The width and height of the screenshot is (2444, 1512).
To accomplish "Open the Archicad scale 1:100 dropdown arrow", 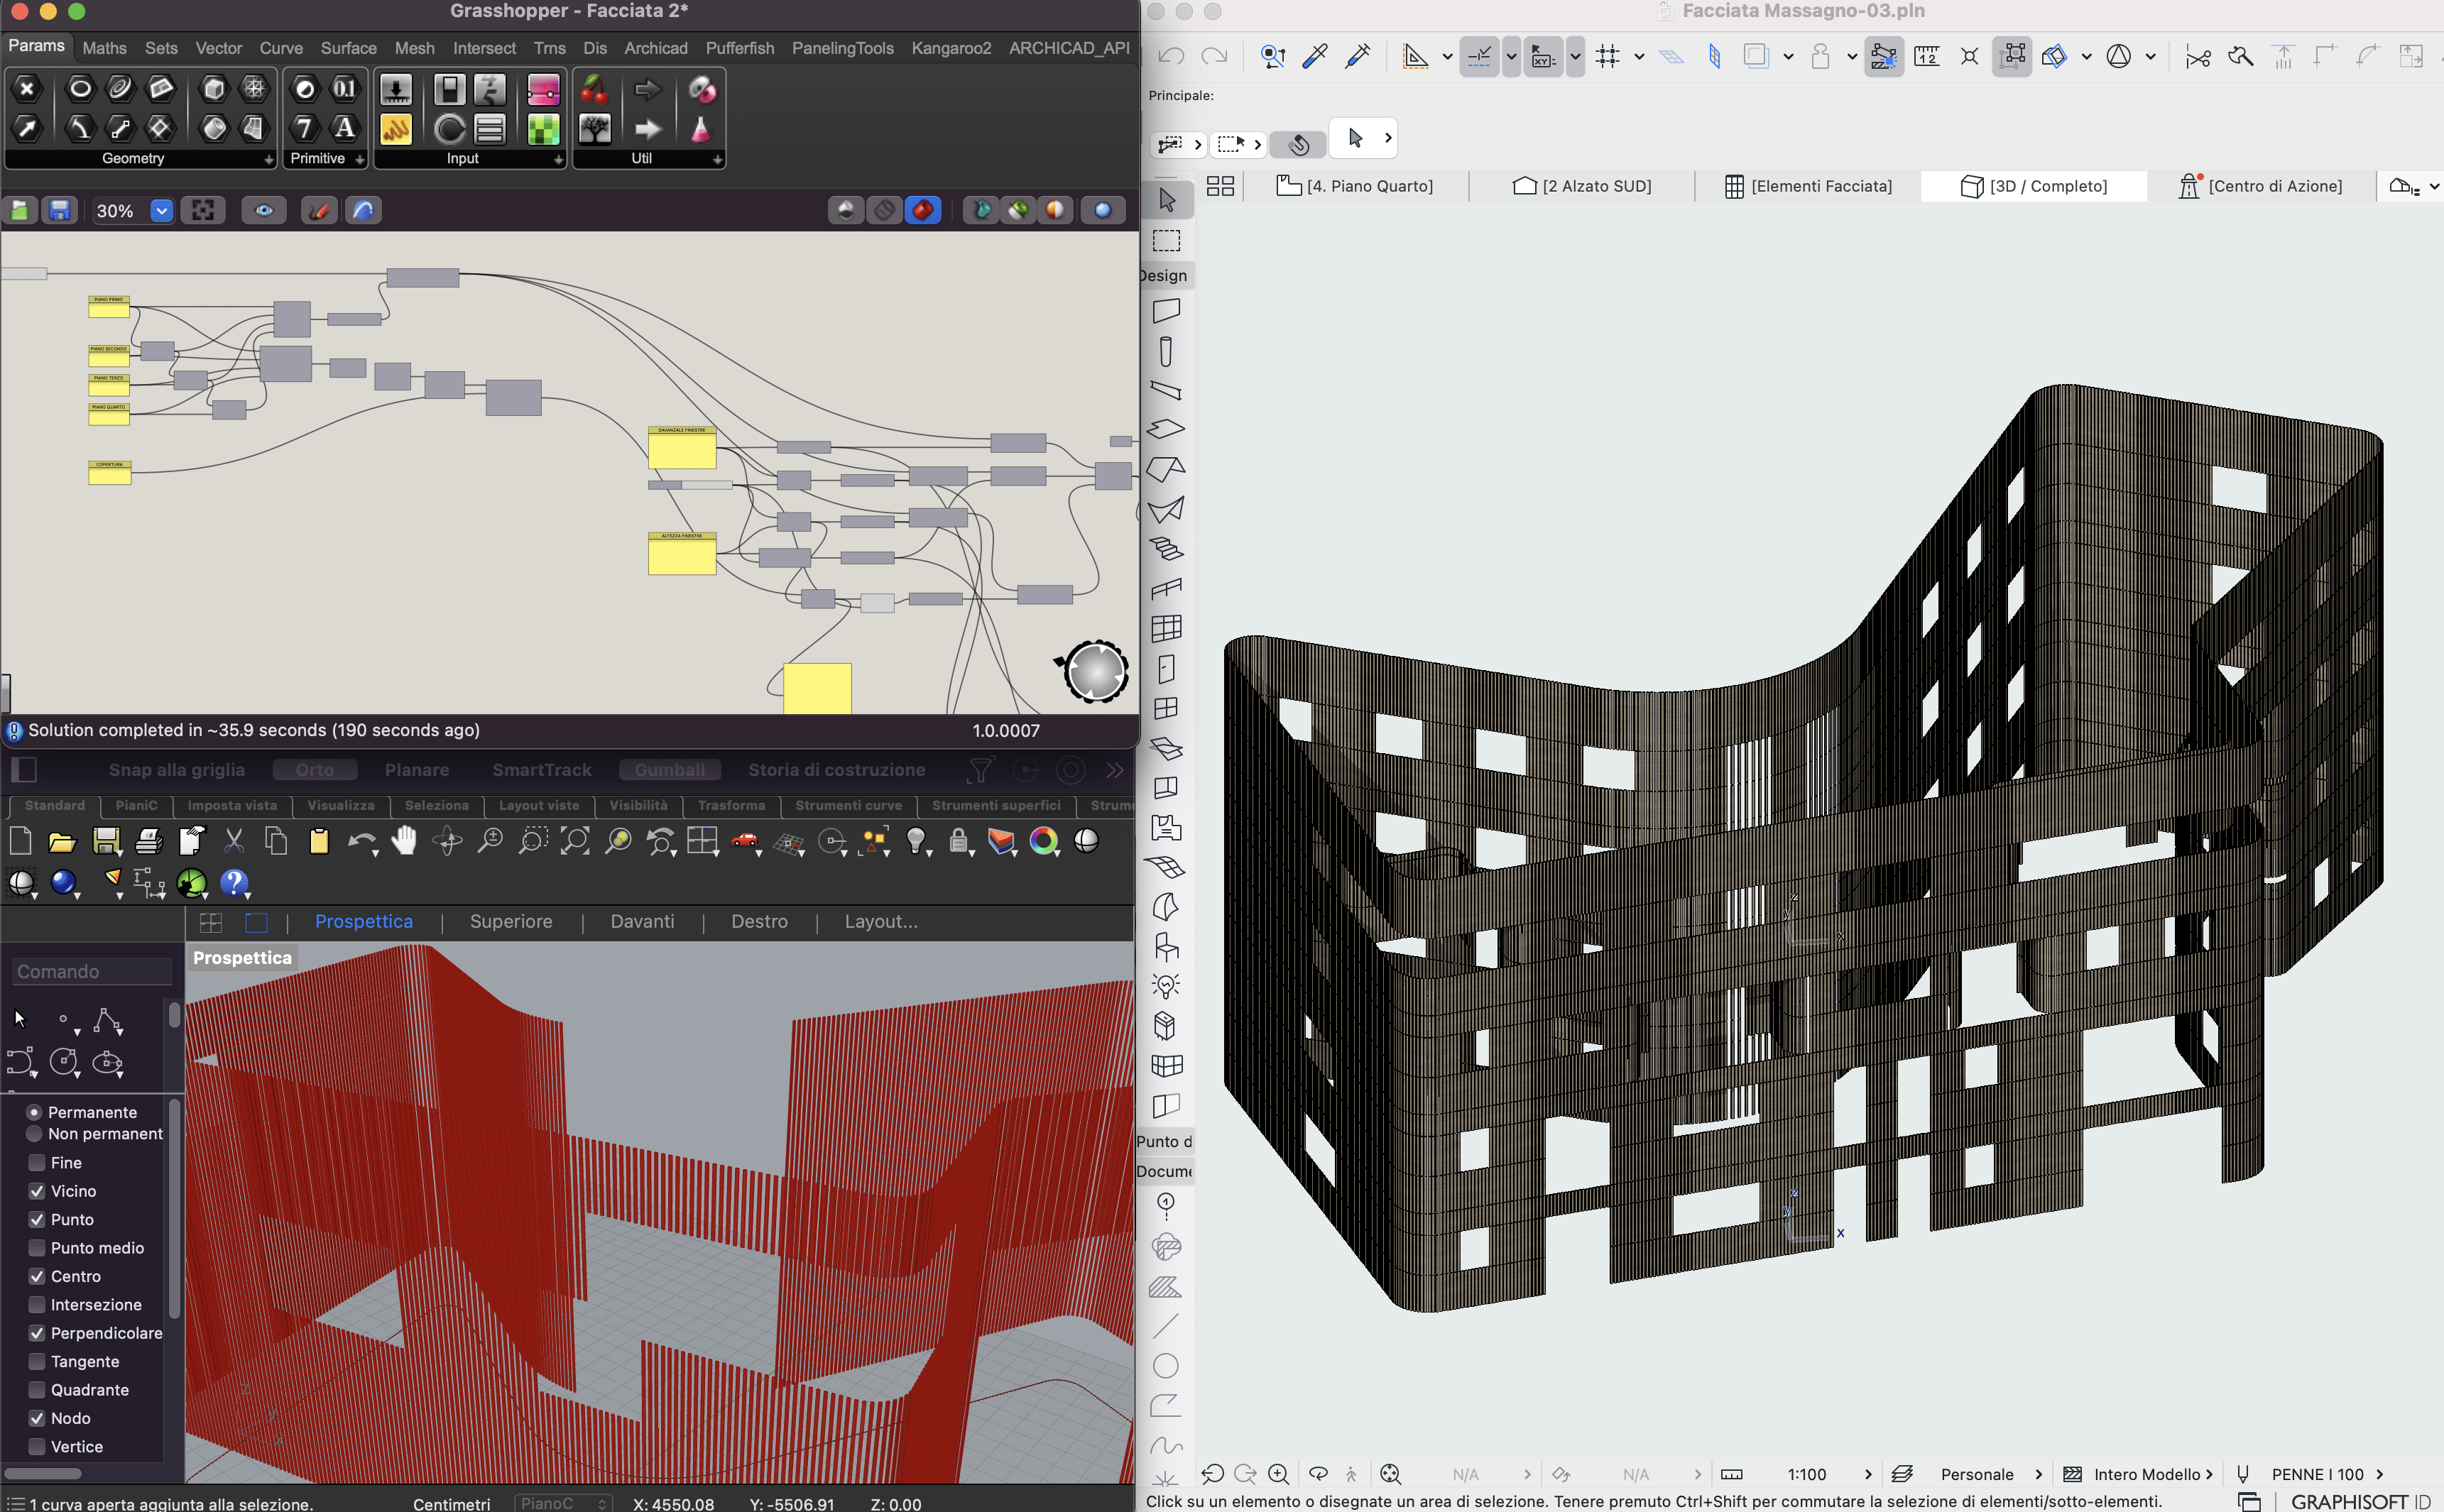I will coord(1867,1474).
